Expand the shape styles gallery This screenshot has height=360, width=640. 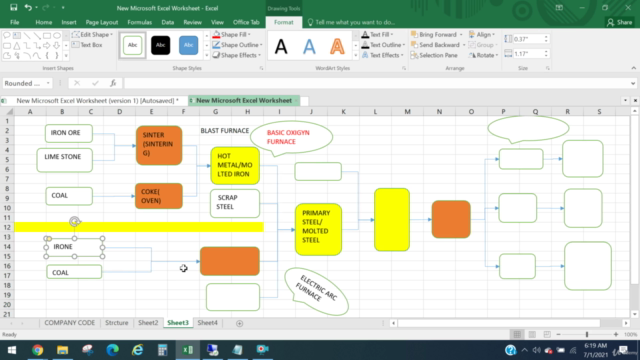(207, 55)
